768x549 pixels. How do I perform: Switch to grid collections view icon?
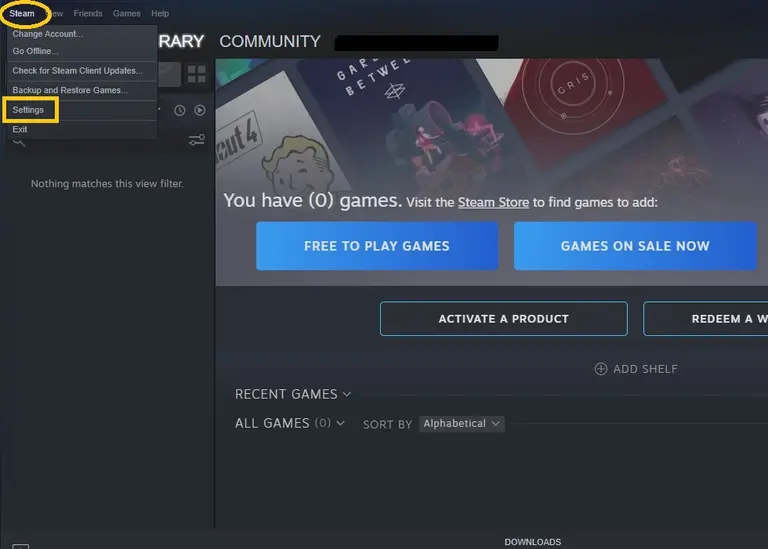click(x=196, y=74)
